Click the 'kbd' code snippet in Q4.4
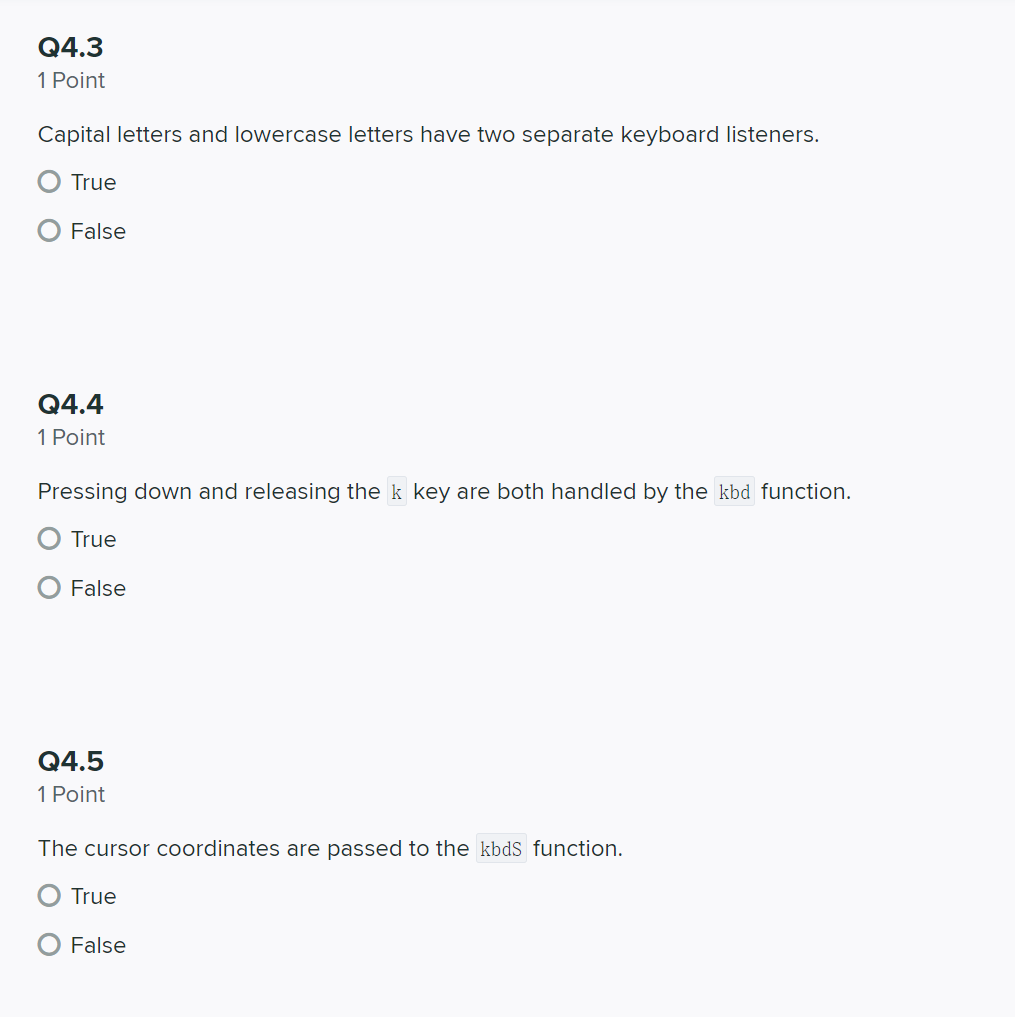1015x1017 pixels. 734,491
